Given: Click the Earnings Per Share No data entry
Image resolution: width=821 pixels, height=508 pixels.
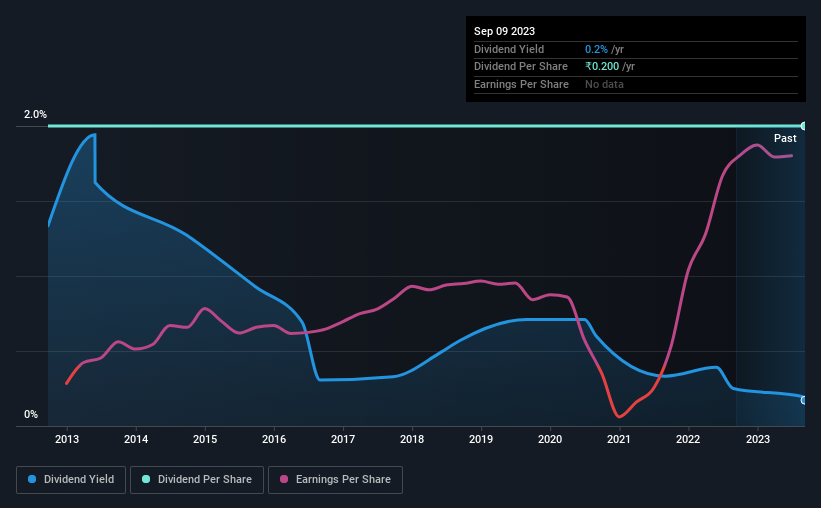Looking at the screenshot, I should (604, 84).
